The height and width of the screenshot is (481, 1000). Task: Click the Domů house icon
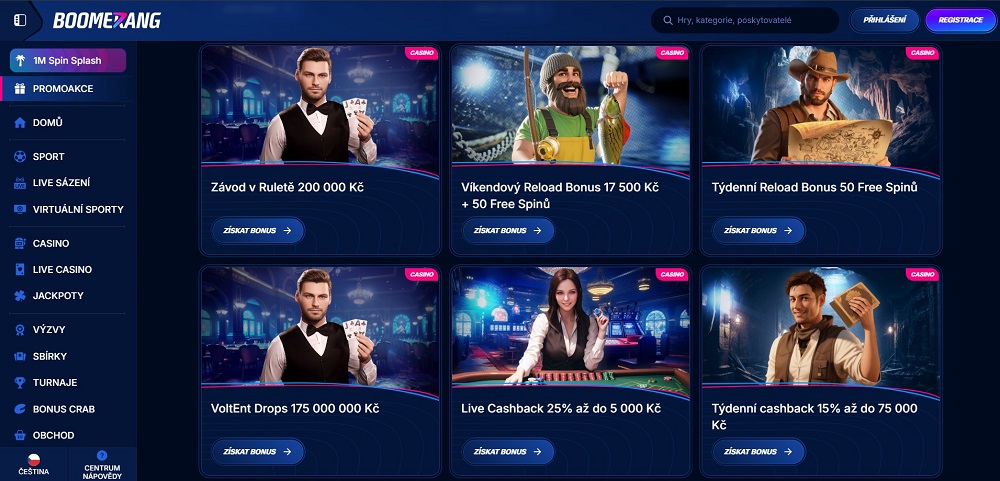pyautogui.click(x=20, y=122)
